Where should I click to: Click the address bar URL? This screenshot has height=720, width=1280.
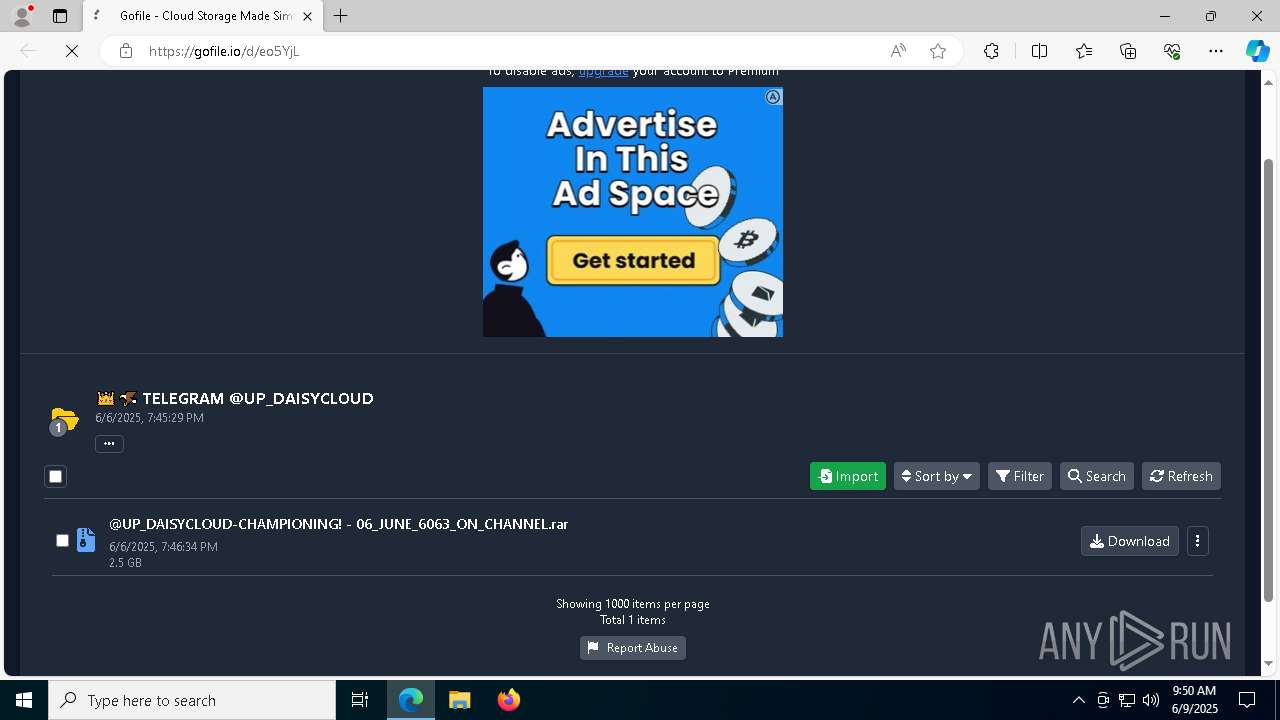tap(224, 51)
